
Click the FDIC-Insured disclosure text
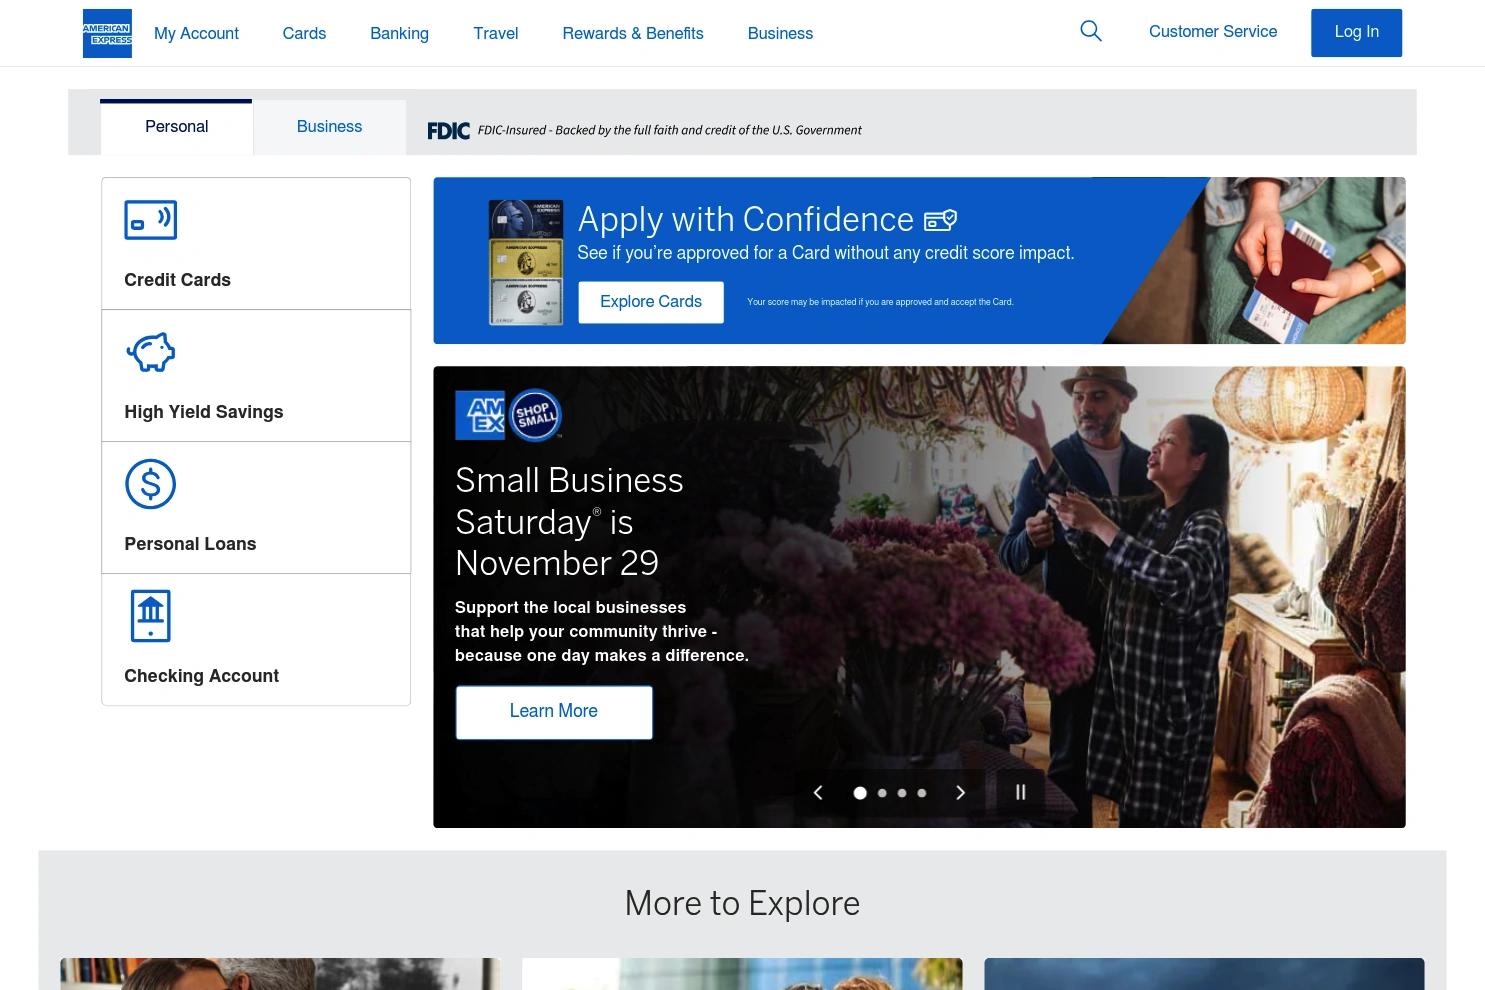click(669, 130)
